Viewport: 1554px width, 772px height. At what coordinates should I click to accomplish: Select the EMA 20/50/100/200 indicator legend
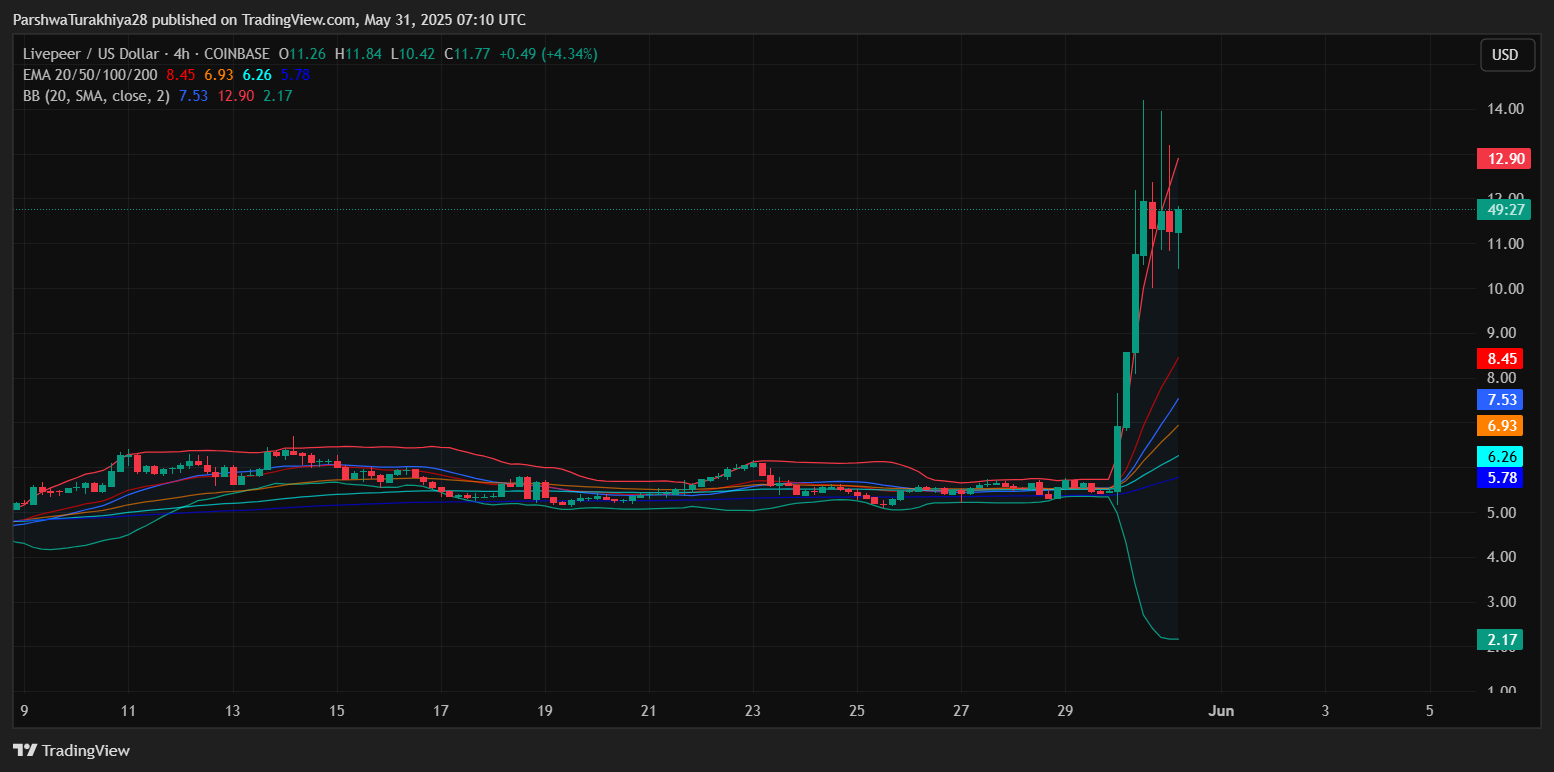[x=90, y=75]
